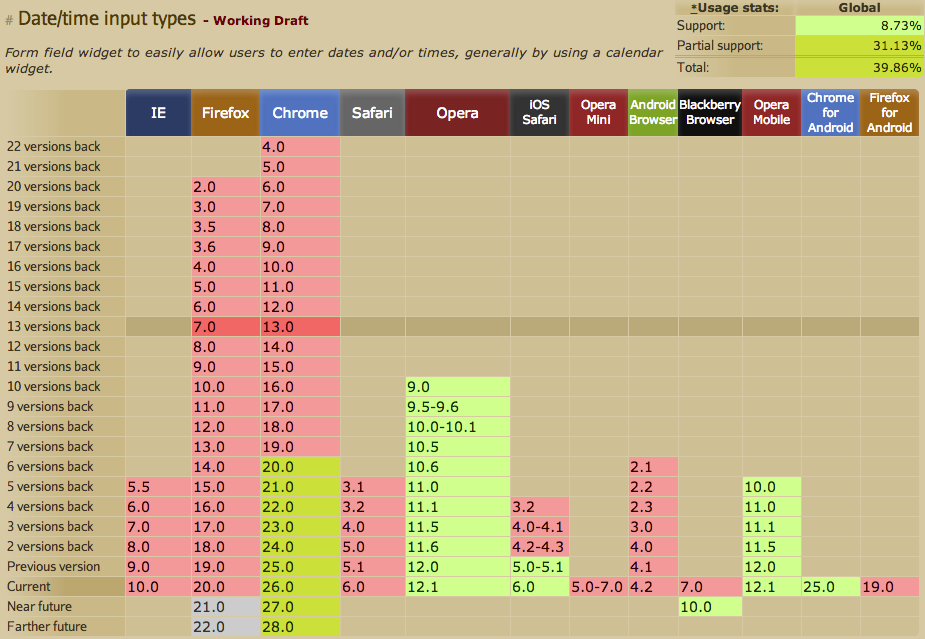Click the Chrome column header
The width and height of the screenshot is (925, 639).
300,113
